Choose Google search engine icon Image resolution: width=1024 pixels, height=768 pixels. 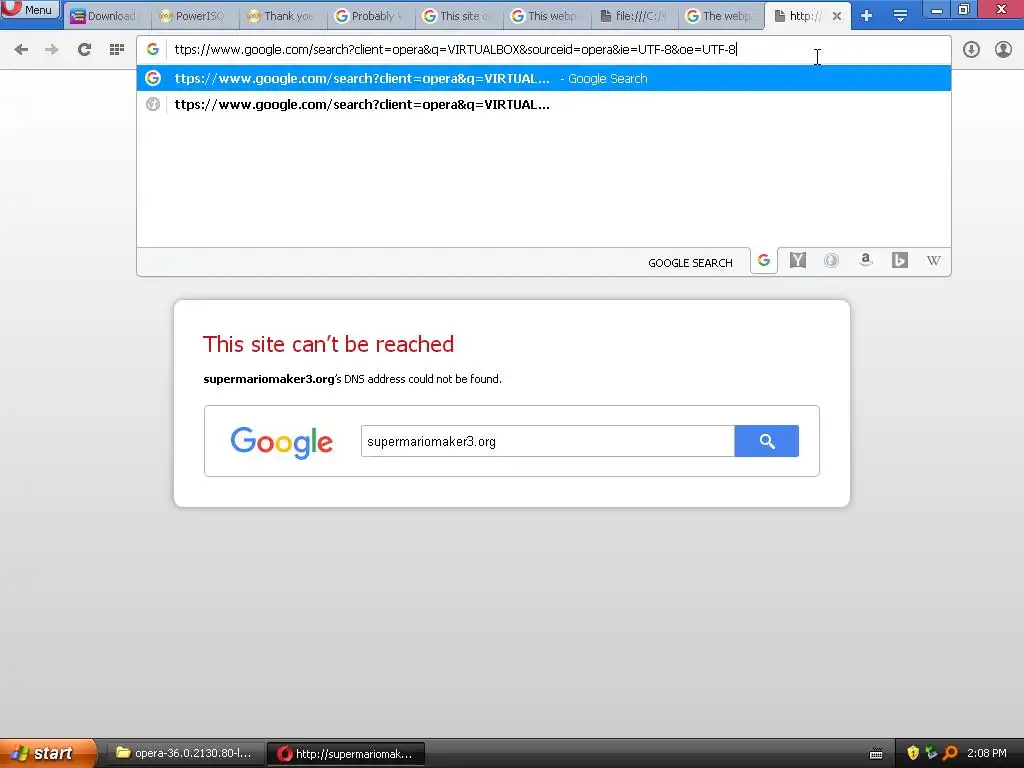click(x=763, y=261)
